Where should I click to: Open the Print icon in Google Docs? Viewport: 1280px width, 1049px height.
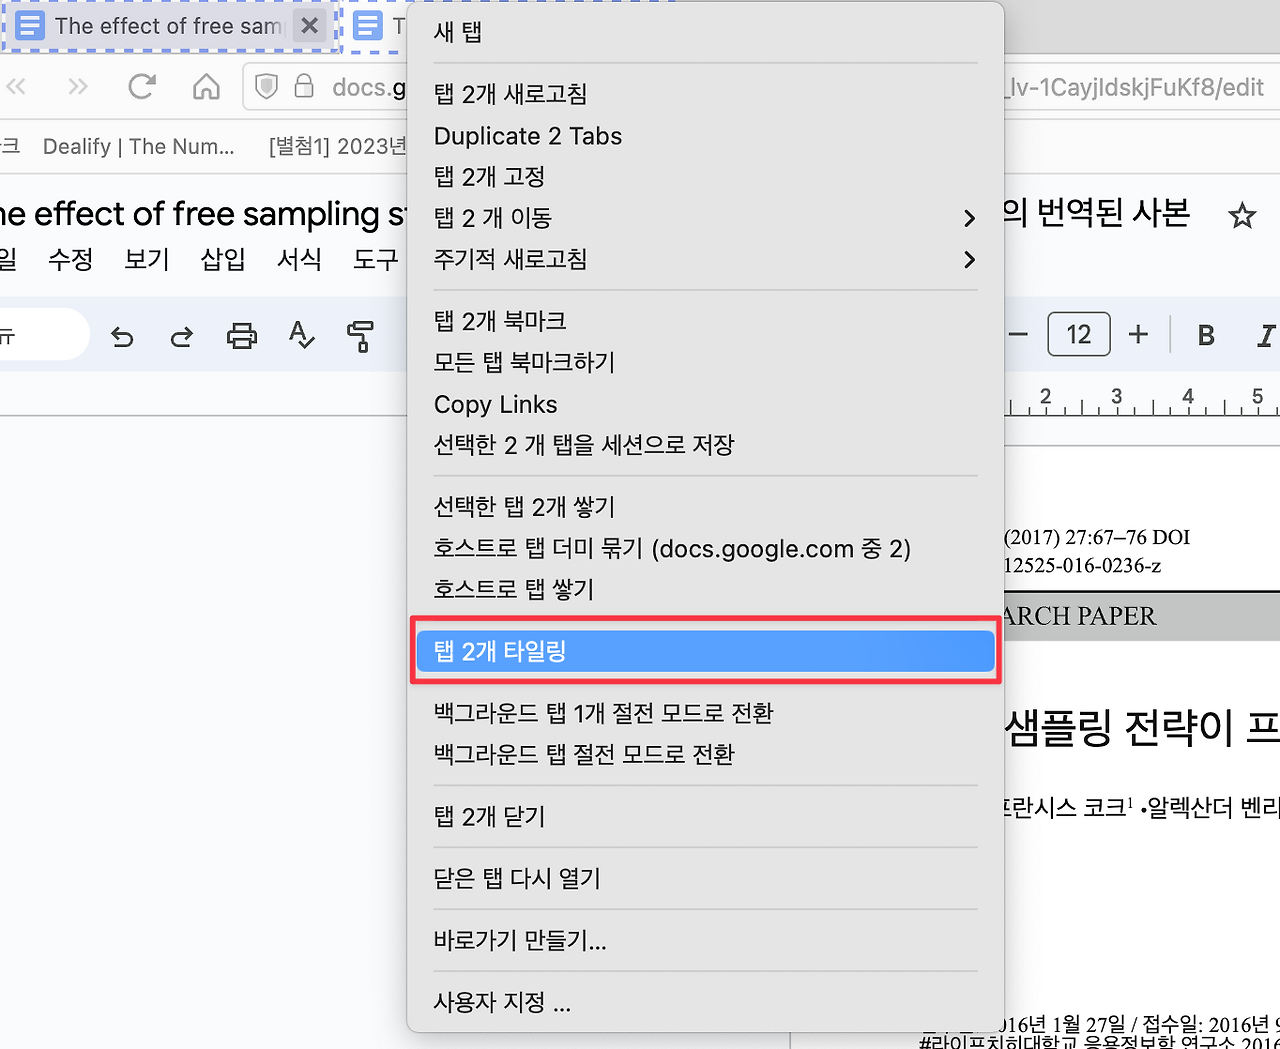point(242,336)
